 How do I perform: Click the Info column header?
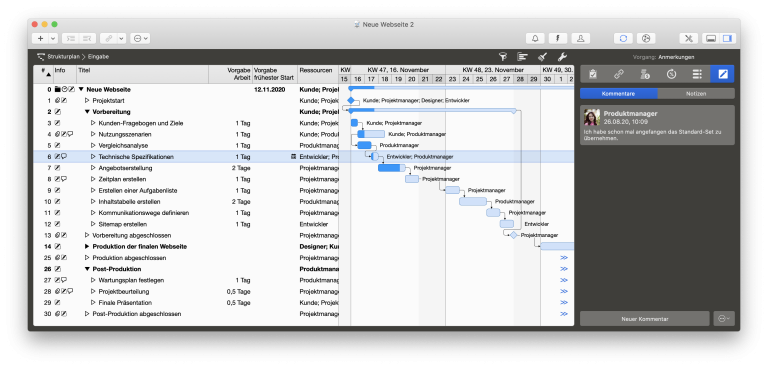(x=65, y=74)
